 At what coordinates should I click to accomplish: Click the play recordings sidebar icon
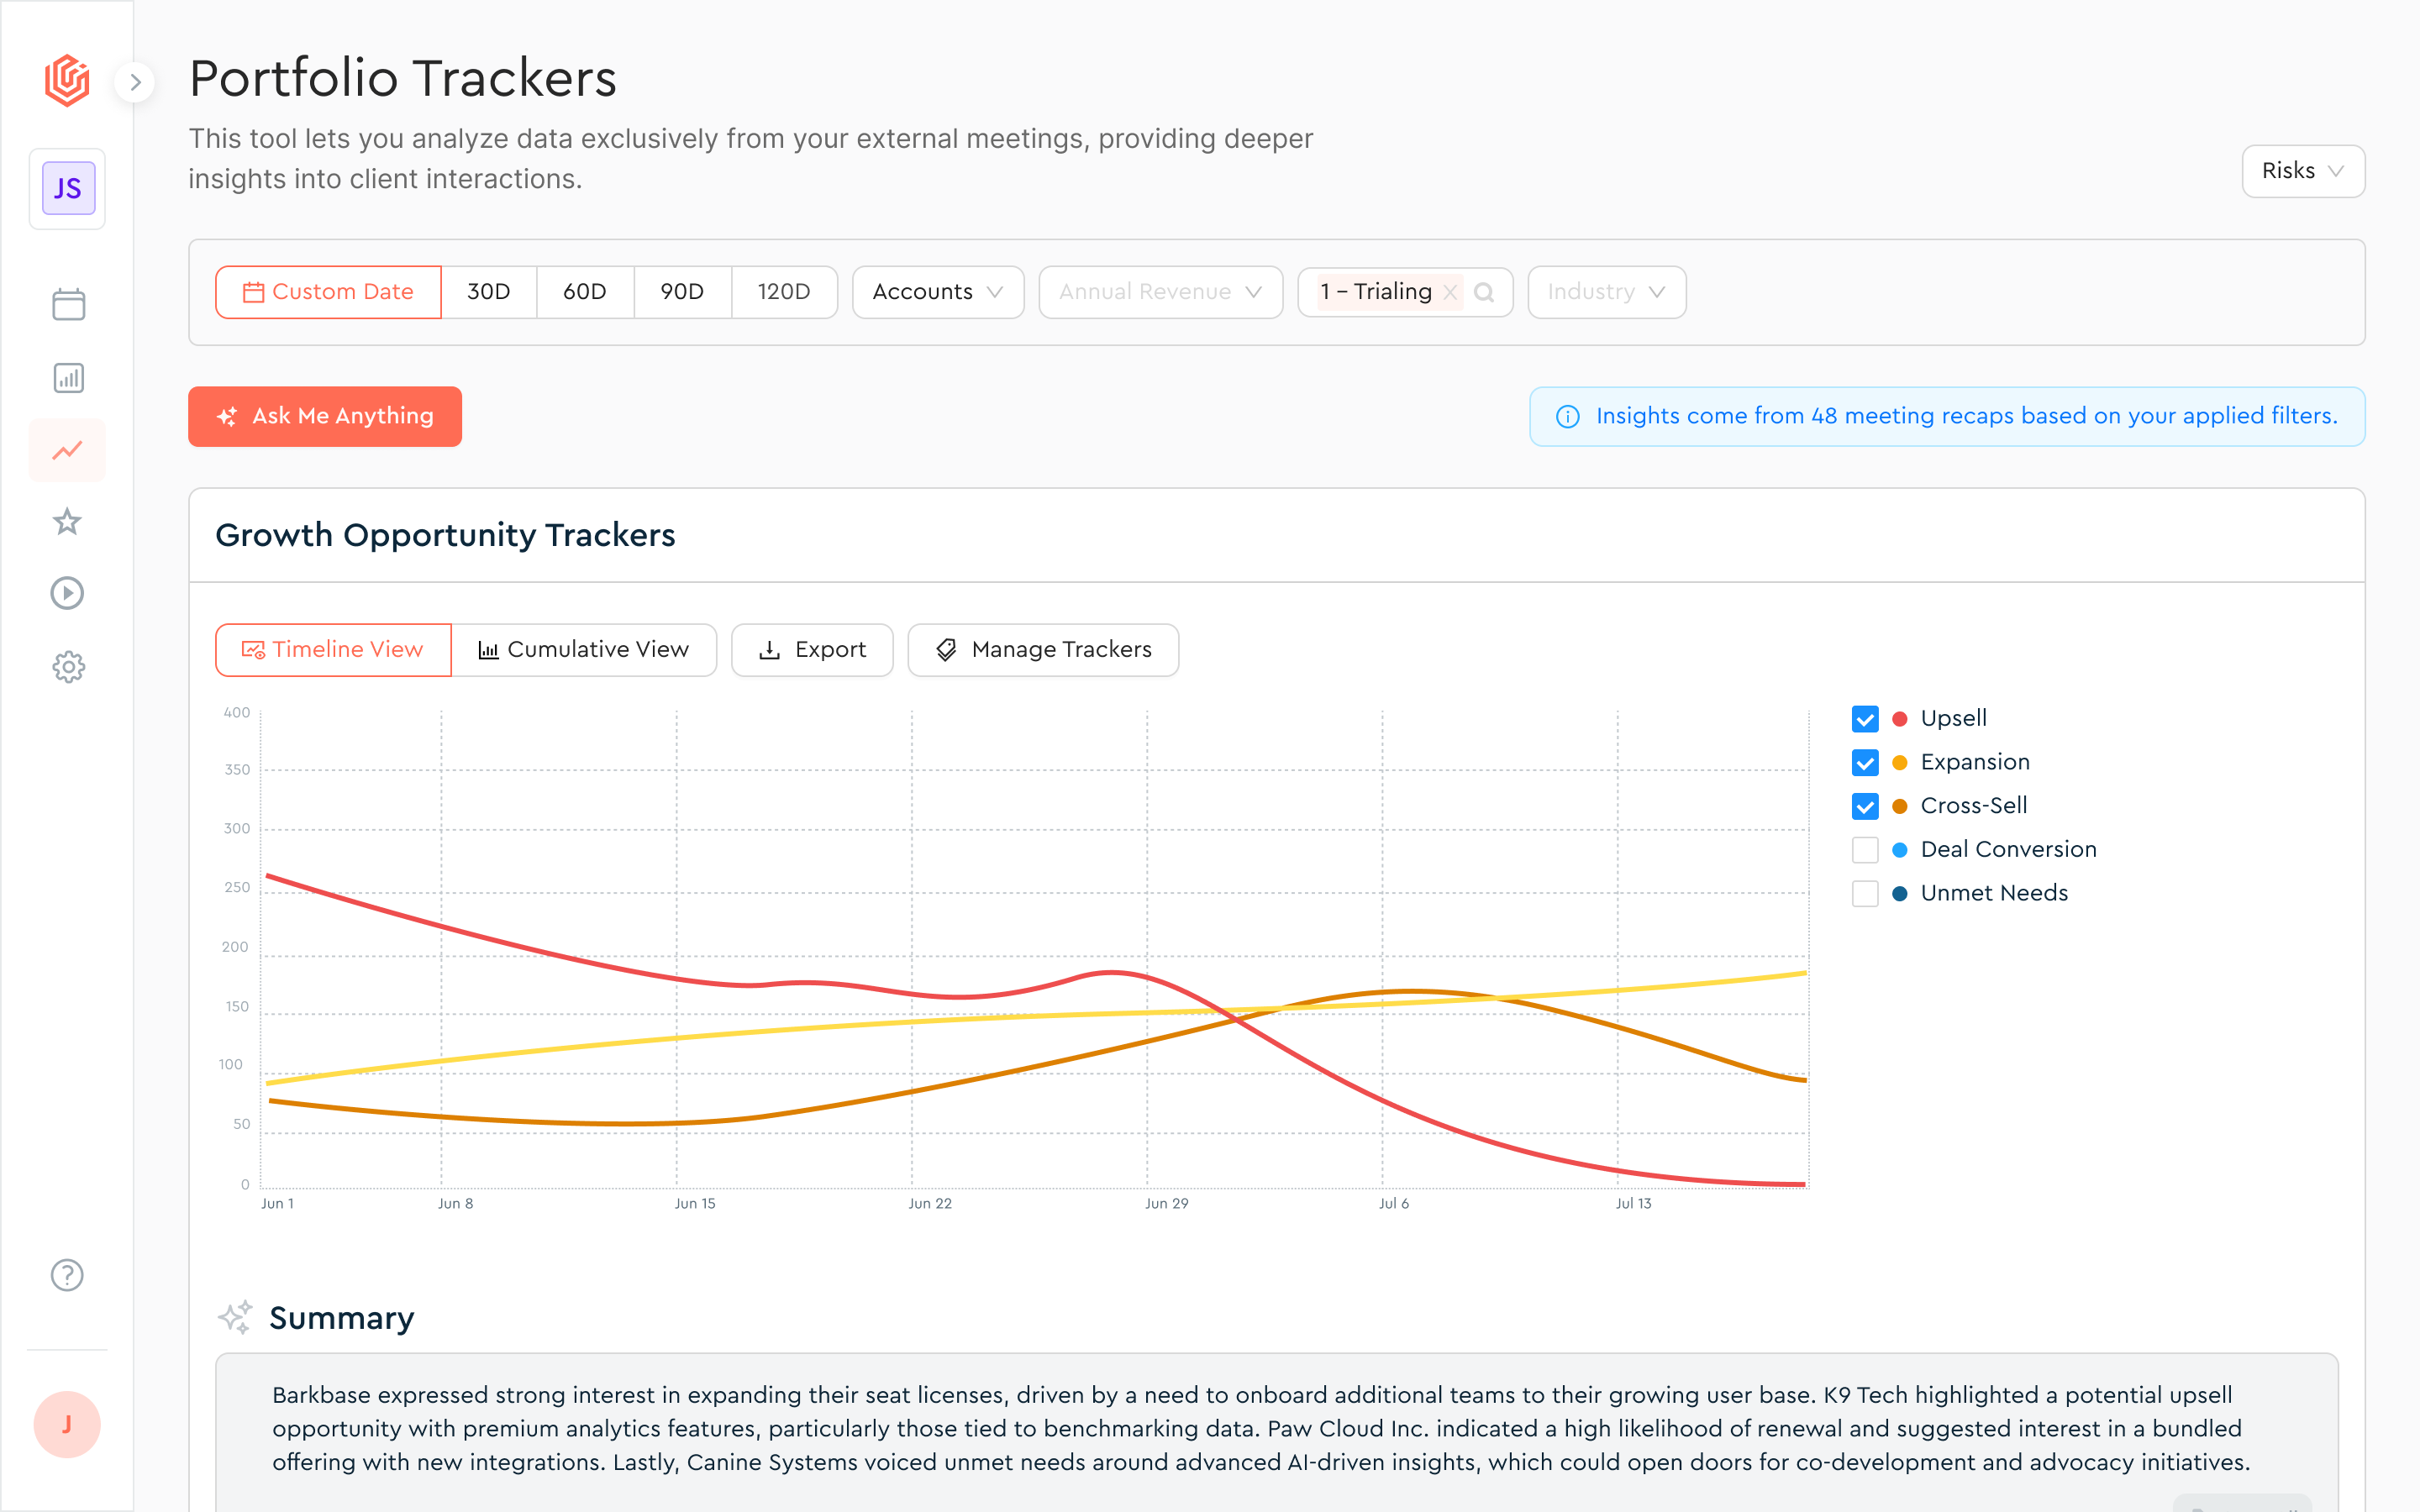click(68, 593)
